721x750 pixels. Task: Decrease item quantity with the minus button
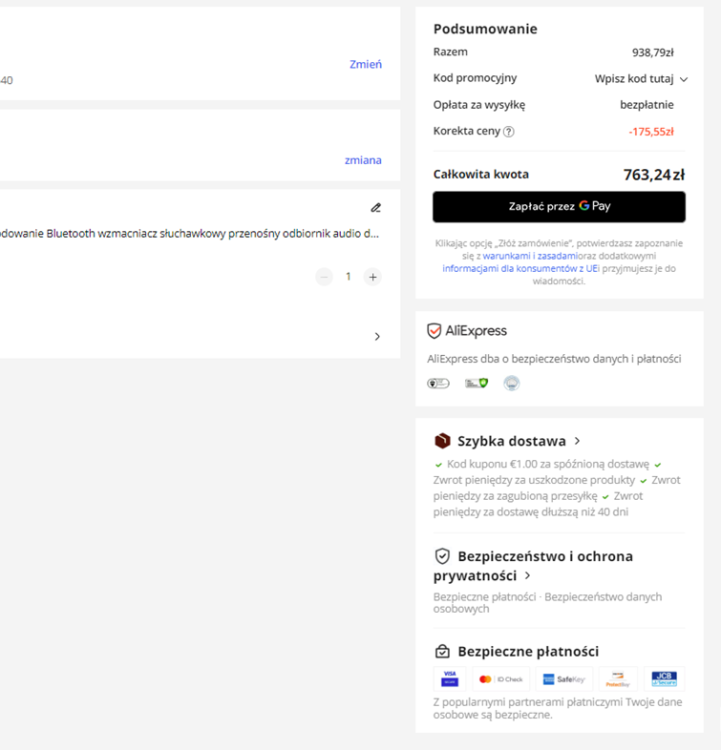324,277
